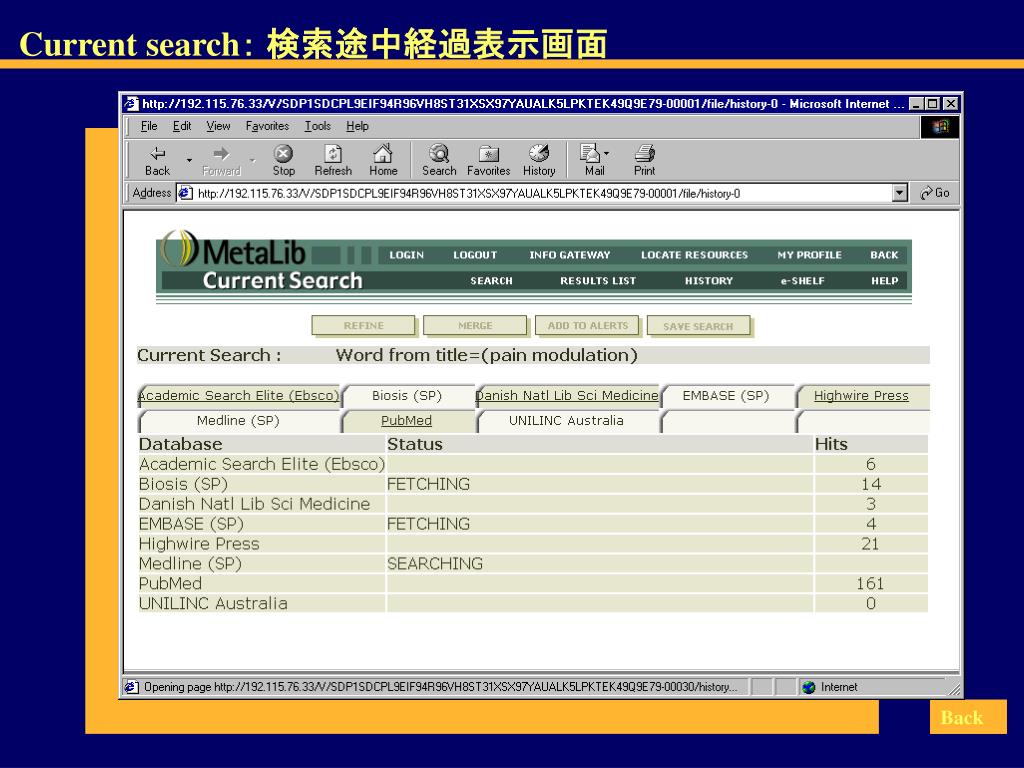The width and height of the screenshot is (1024, 768).
Task: Select the Biosis (SP) tab
Action: [407, 396]
